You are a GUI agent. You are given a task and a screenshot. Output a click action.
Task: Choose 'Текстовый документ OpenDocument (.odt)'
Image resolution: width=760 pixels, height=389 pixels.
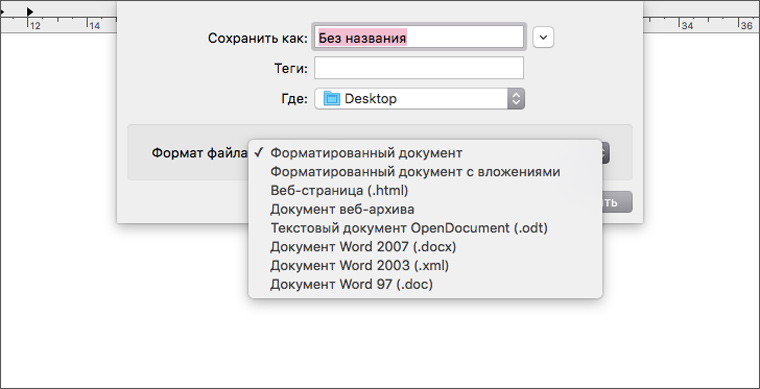[425, 228]
